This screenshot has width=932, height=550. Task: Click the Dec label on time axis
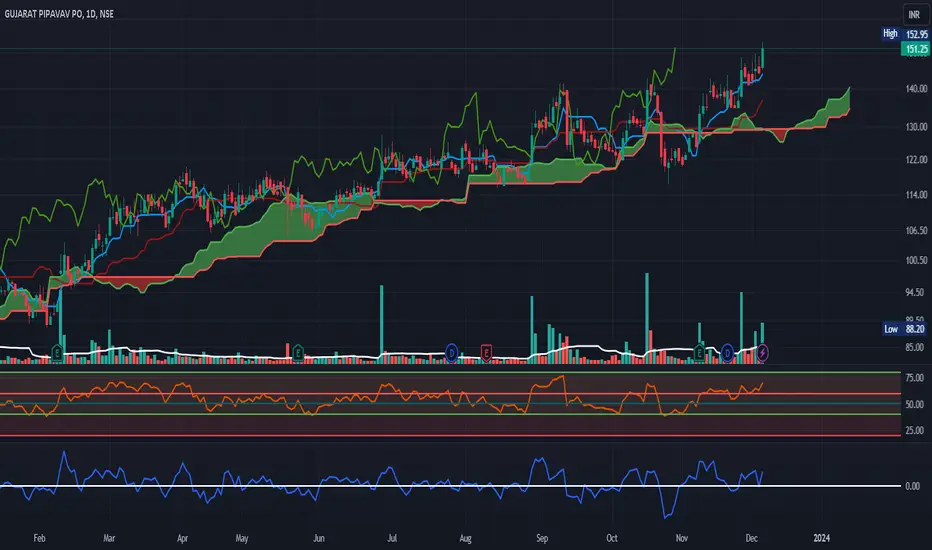point(751,538)
